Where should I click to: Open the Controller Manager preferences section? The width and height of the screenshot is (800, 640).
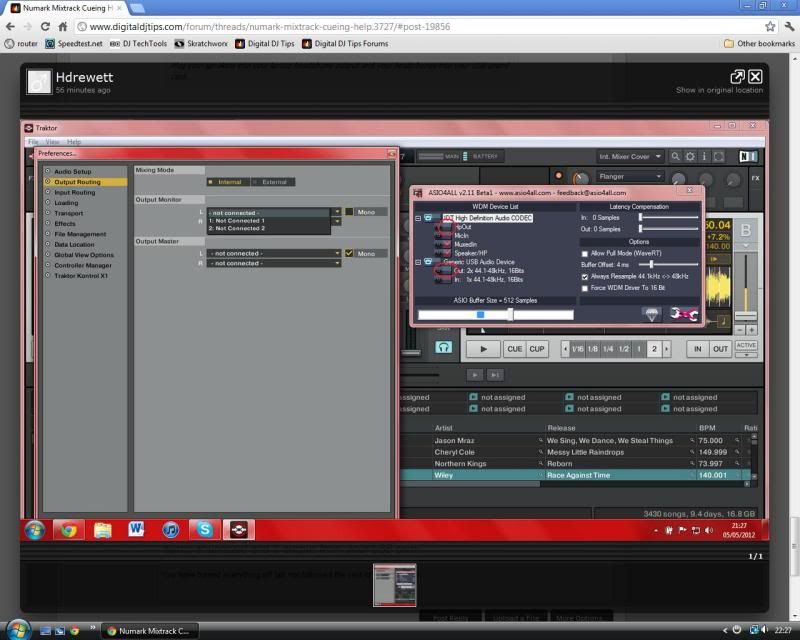coord(83,265)
